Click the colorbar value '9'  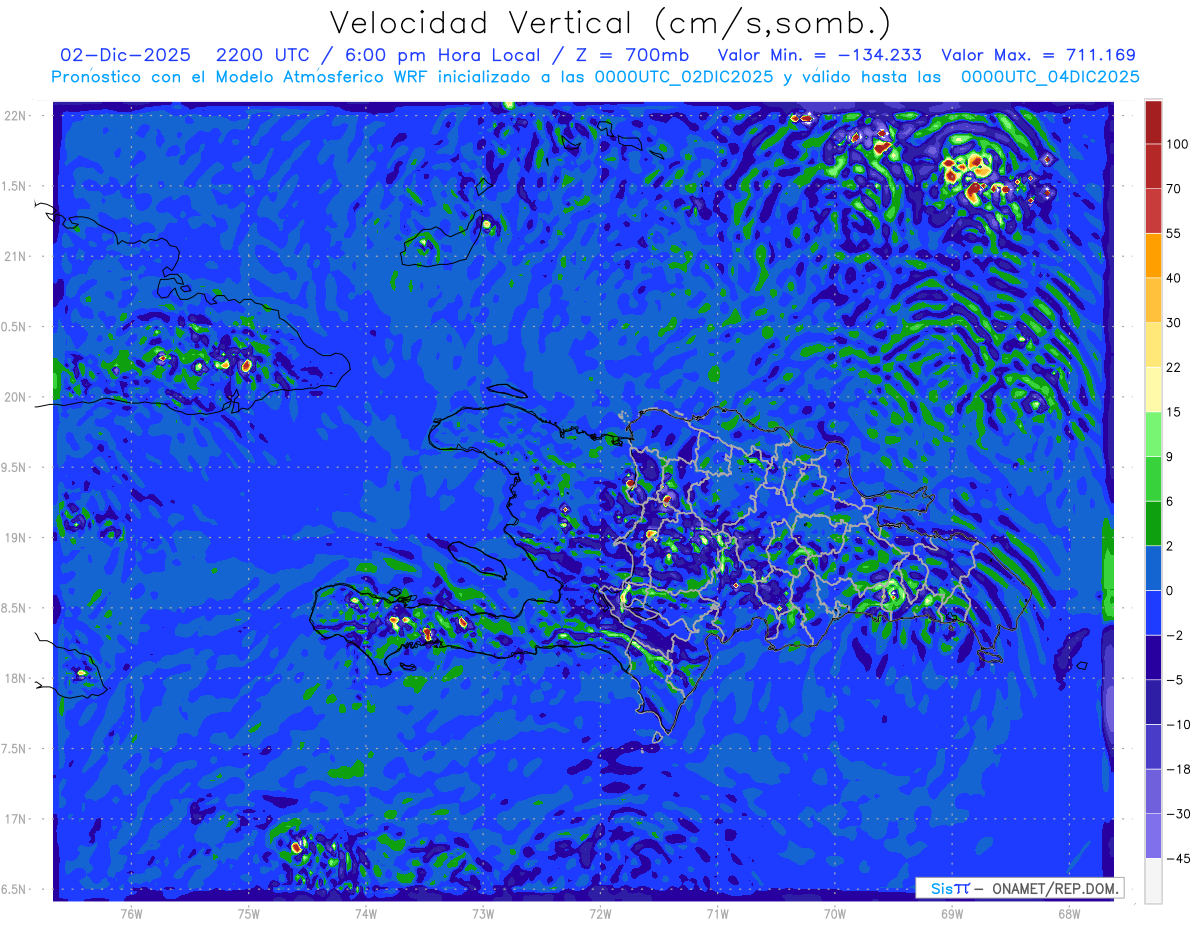point(1170,456)
